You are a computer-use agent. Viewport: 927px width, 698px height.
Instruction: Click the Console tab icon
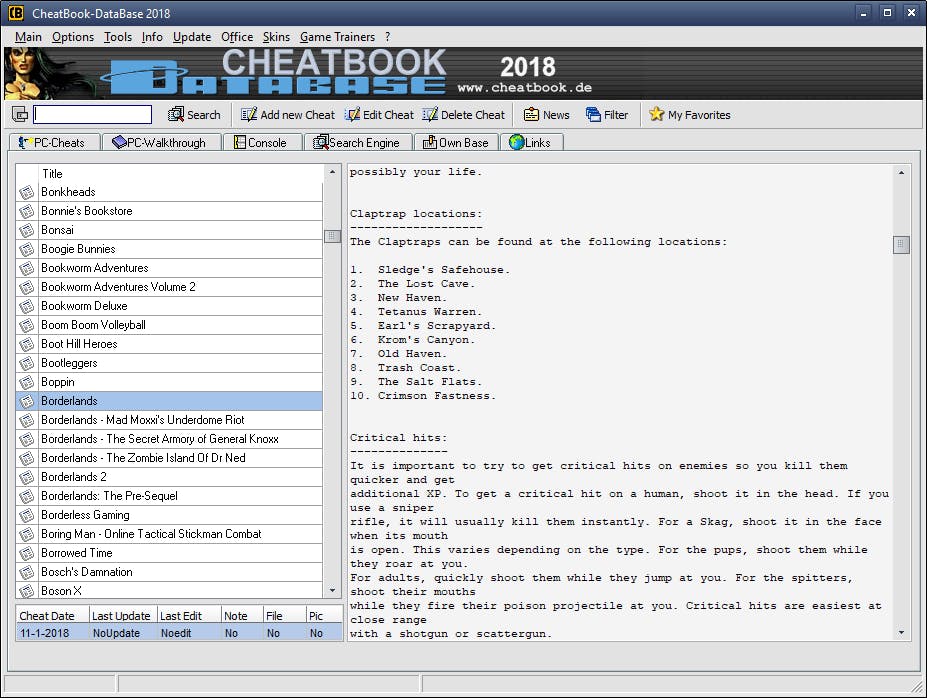pyautogui.click(x=239, y=142)
